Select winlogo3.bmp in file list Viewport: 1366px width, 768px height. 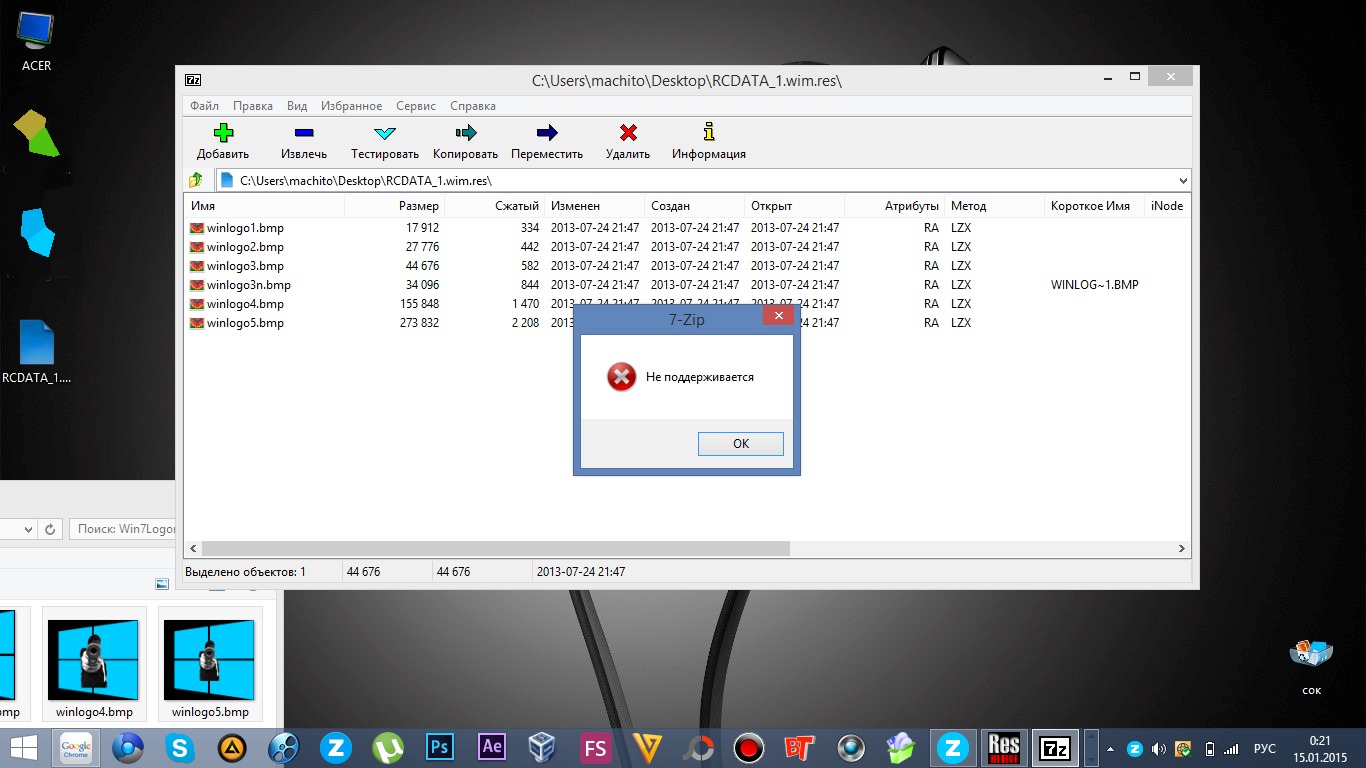(245, 266)
